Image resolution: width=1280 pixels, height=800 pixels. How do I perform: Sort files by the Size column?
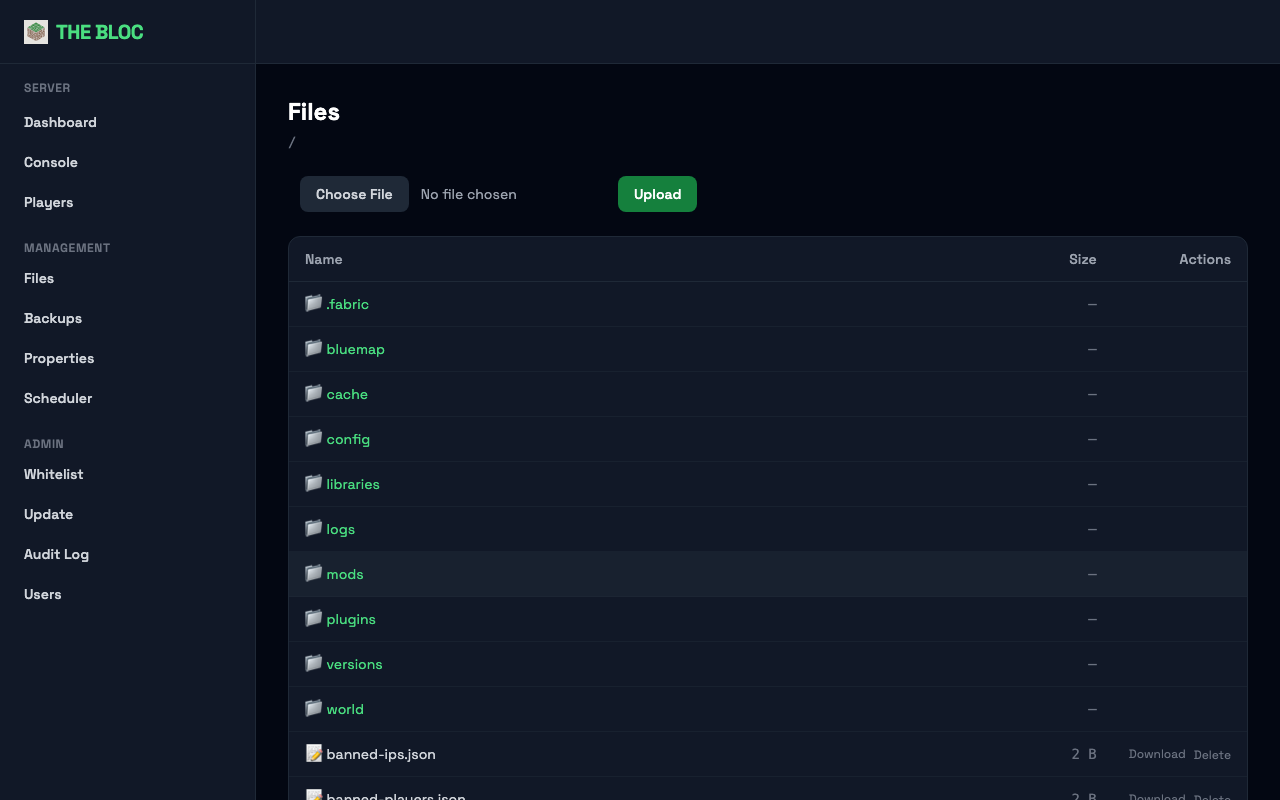(x=1083, y=259)
